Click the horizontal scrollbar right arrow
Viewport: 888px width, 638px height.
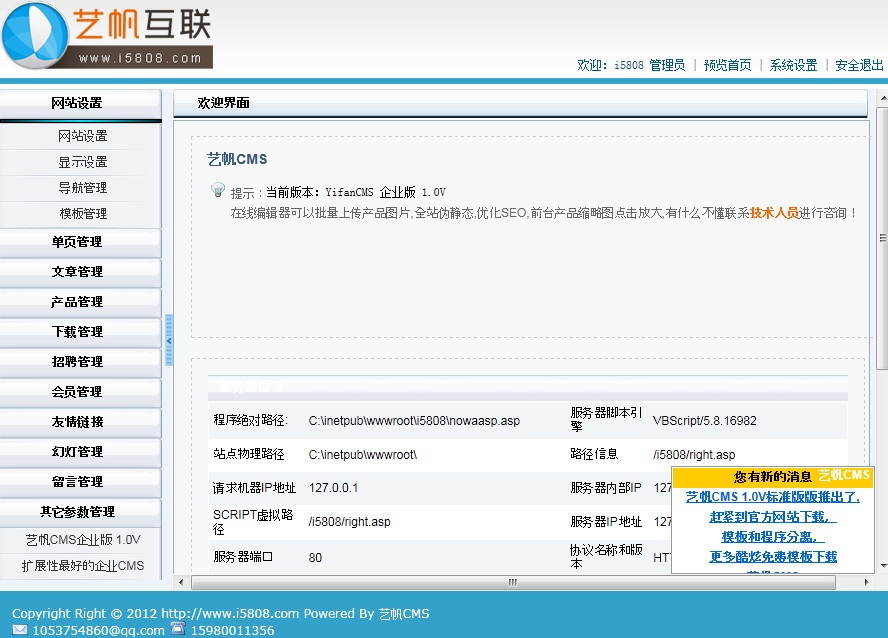click(x=866, y=582)
